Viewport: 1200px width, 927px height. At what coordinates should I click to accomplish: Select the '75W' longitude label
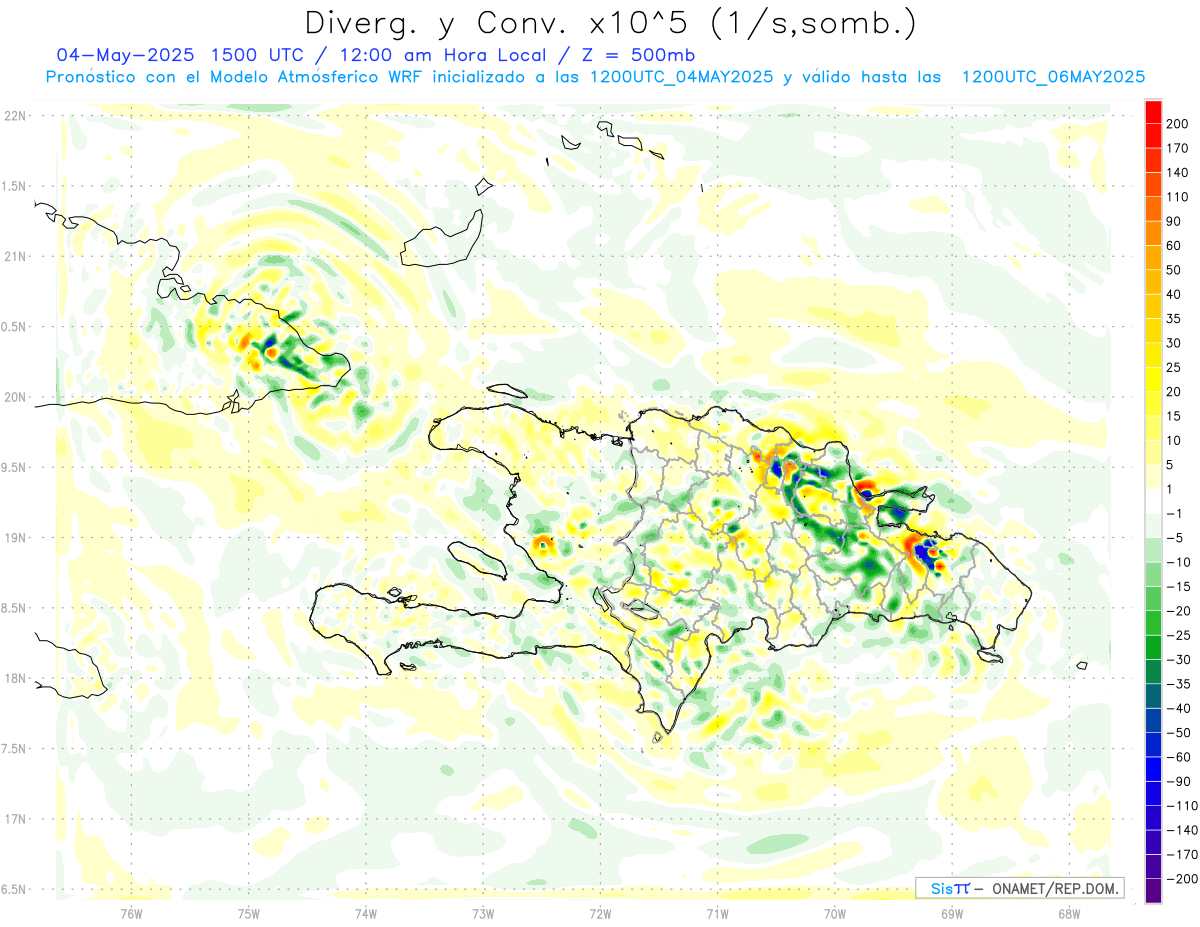[248, 913]
